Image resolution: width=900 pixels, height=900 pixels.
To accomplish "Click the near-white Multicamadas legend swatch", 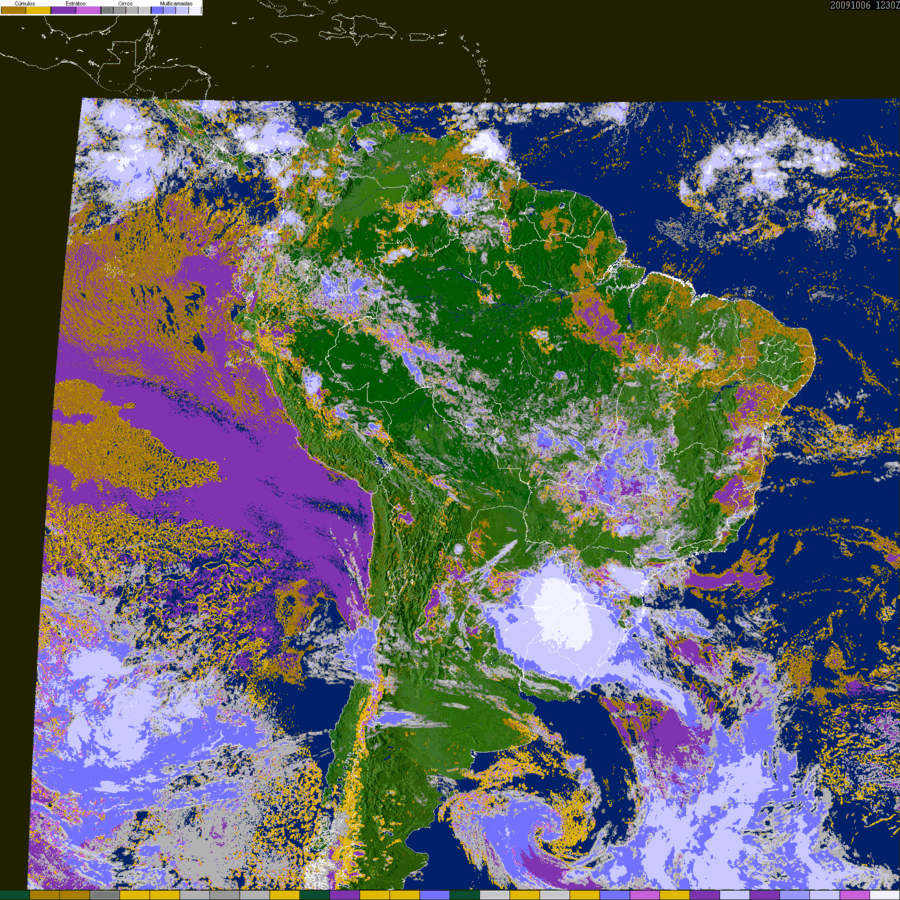I will point(195,10).
